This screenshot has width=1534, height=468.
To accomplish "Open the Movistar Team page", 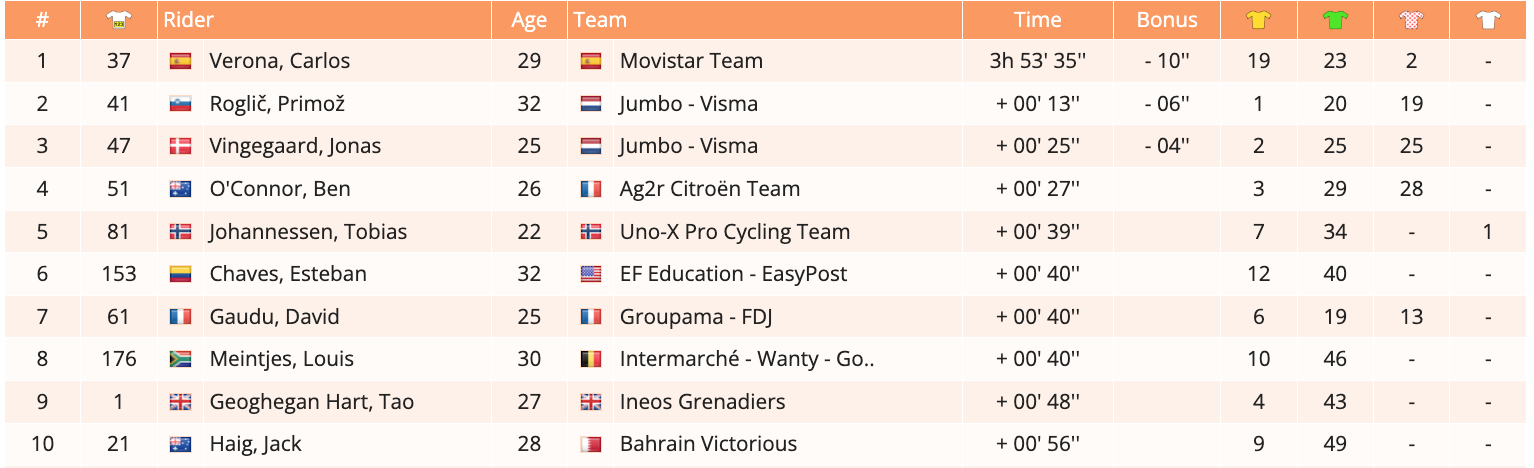I will click(x=691, y=61).
